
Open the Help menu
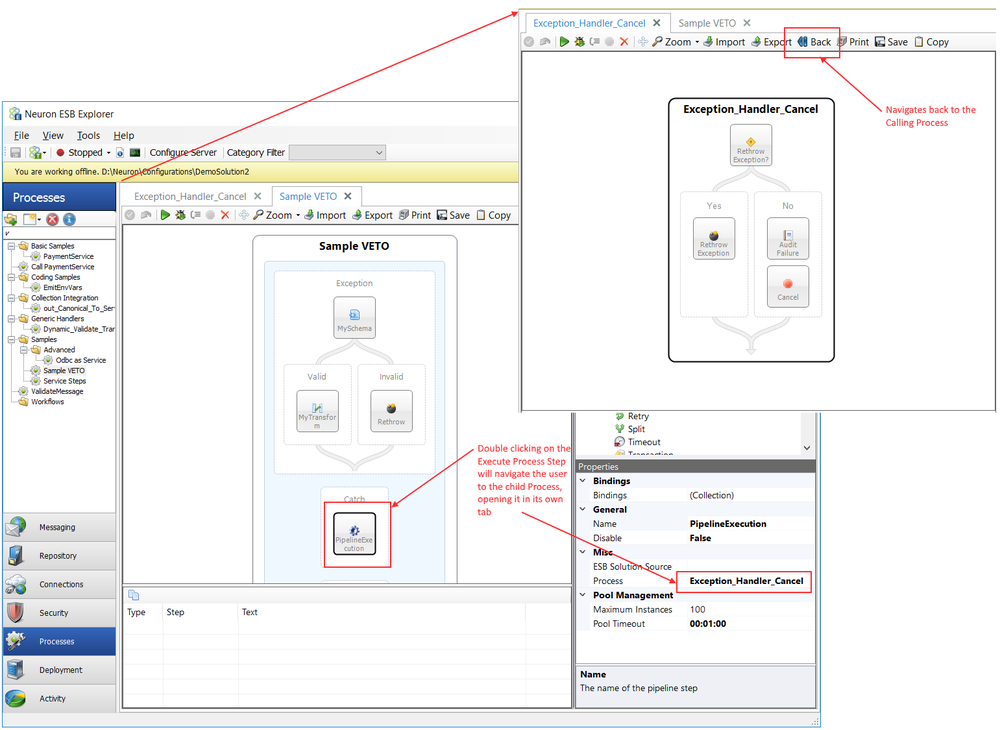(x=124, y=135)
